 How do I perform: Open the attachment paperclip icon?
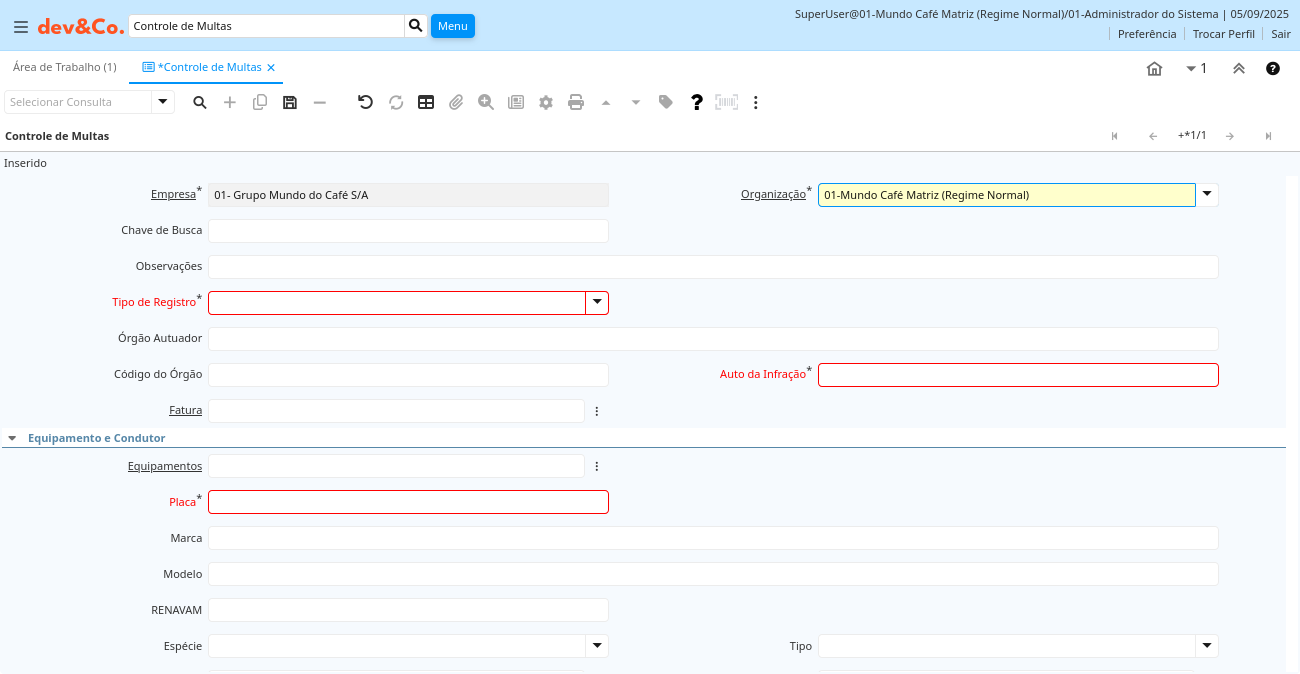[456, 102]
